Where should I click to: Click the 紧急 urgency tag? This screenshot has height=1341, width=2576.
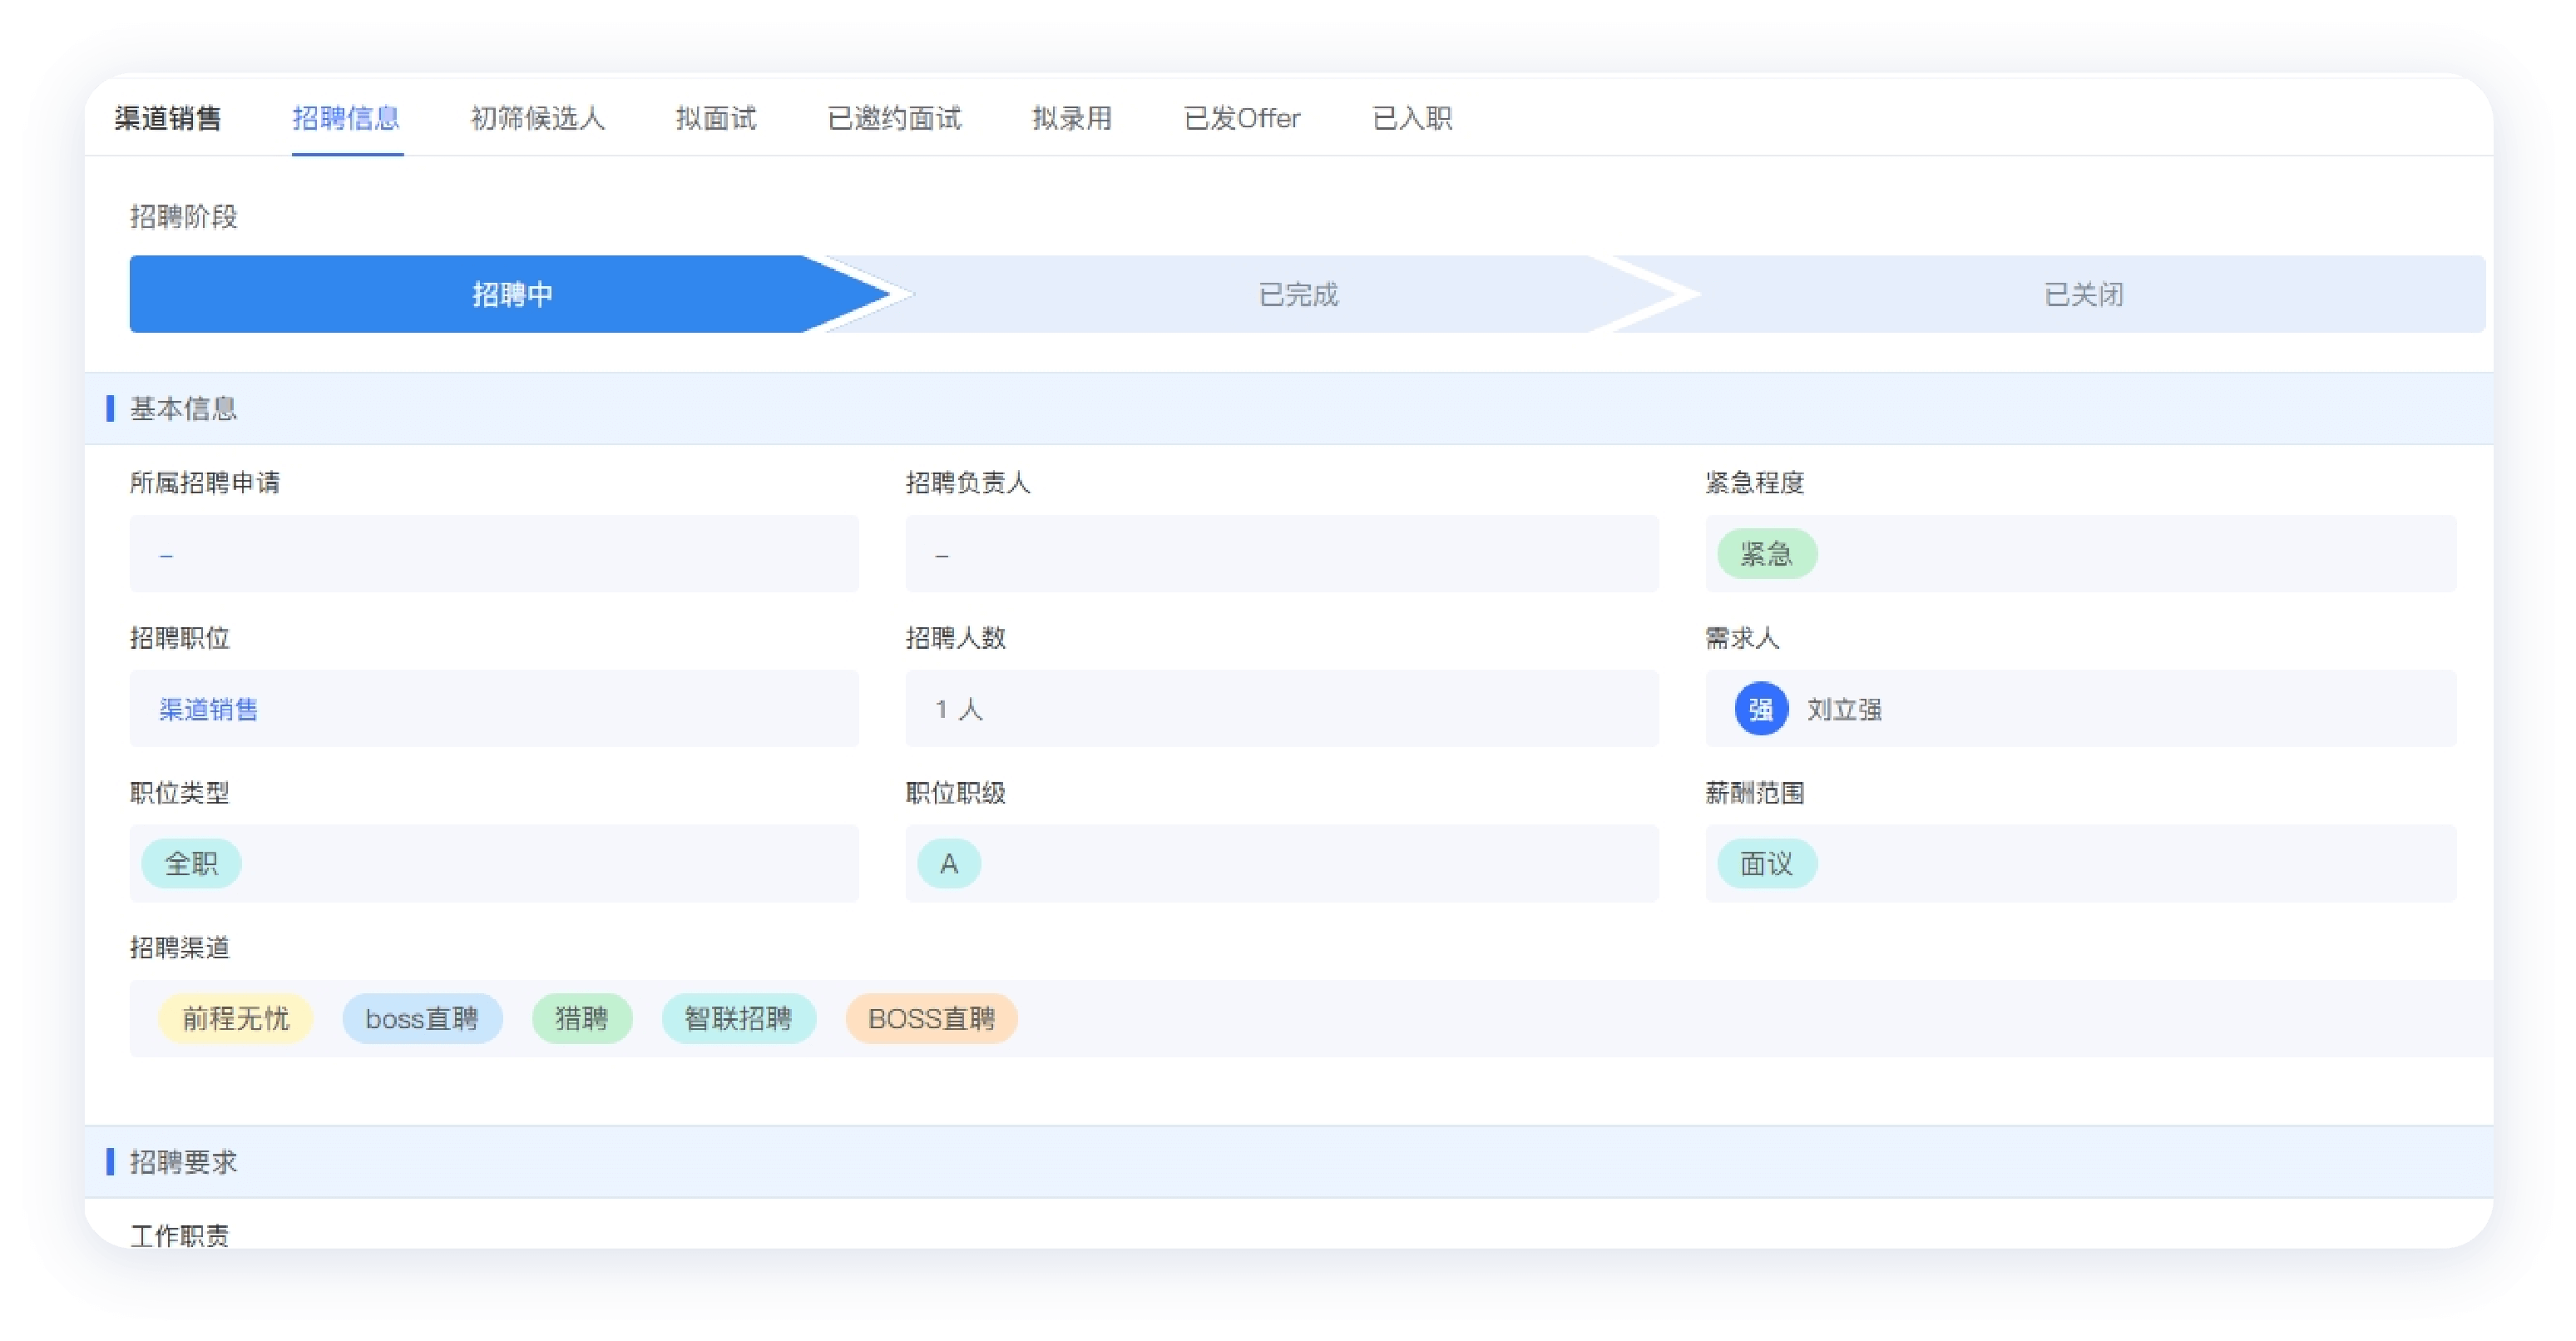(1767, 554)
